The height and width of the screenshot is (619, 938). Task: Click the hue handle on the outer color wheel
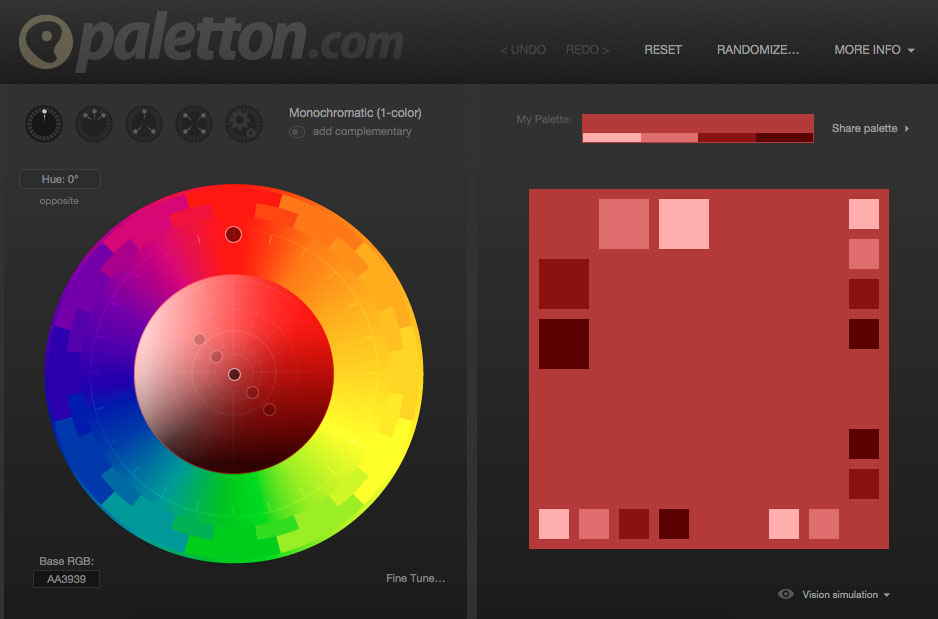233,234
